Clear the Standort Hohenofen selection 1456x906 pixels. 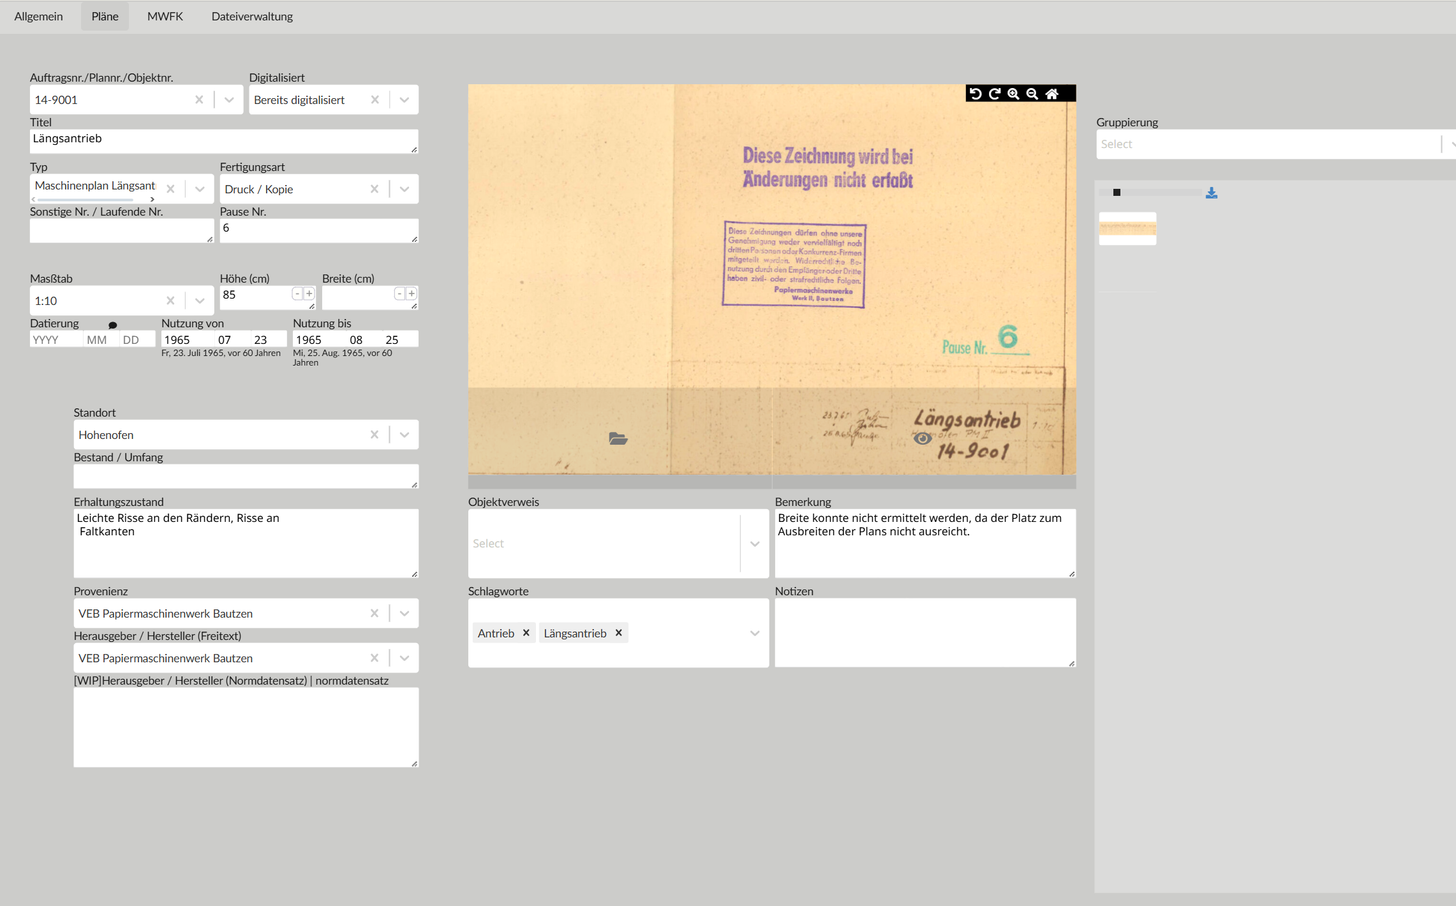coord(374,435)
